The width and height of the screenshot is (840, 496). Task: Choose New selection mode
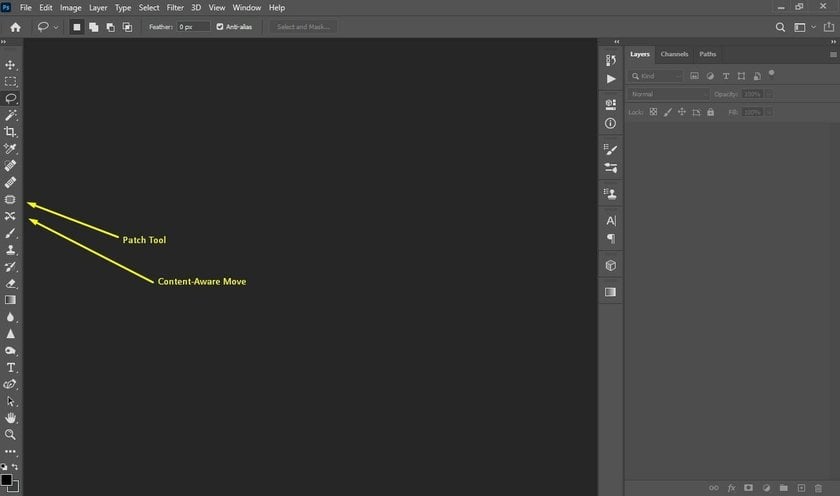click(77, 27)
